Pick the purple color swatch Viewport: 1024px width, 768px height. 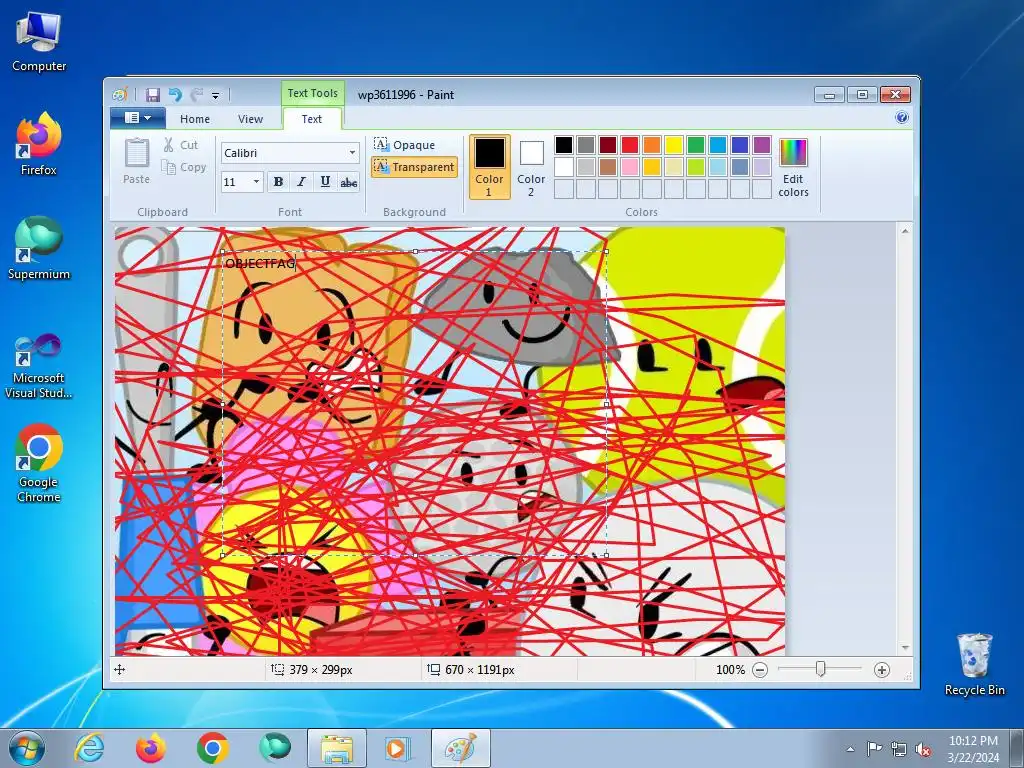(x=761, y=144)
